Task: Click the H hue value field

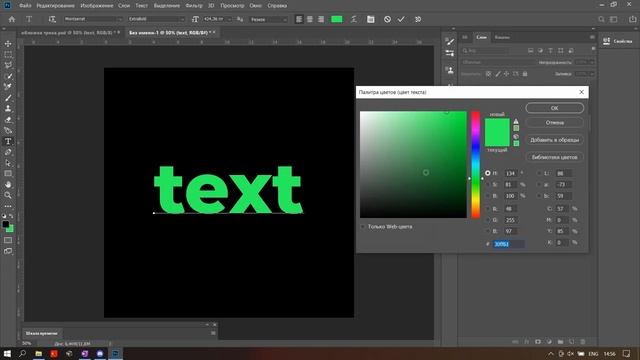Action: coord(511,173)
